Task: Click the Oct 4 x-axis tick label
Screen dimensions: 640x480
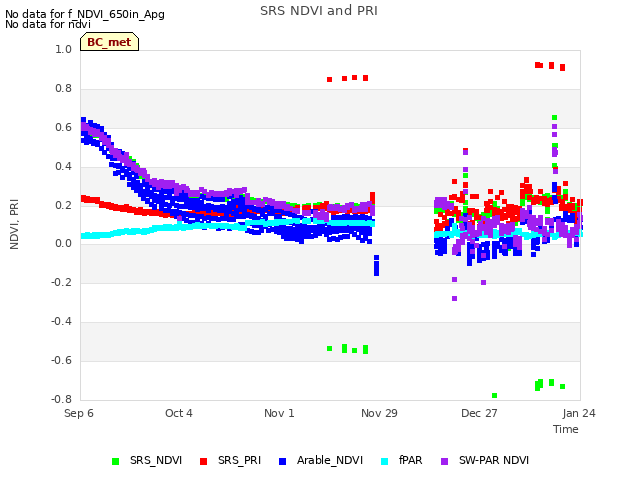Action: tap(179, 413)
